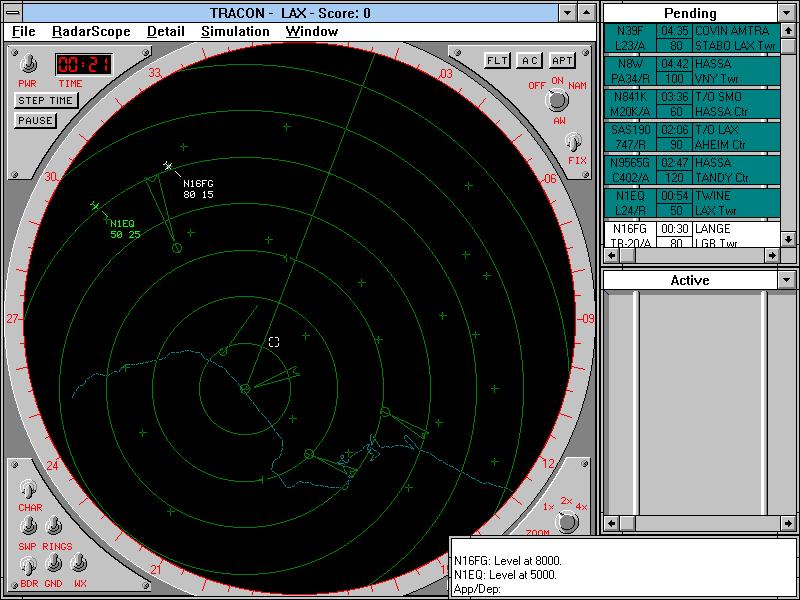Click 'LANGE' fix text in N16FG strip
The image size is (800, 600).
tap(713, 229)
